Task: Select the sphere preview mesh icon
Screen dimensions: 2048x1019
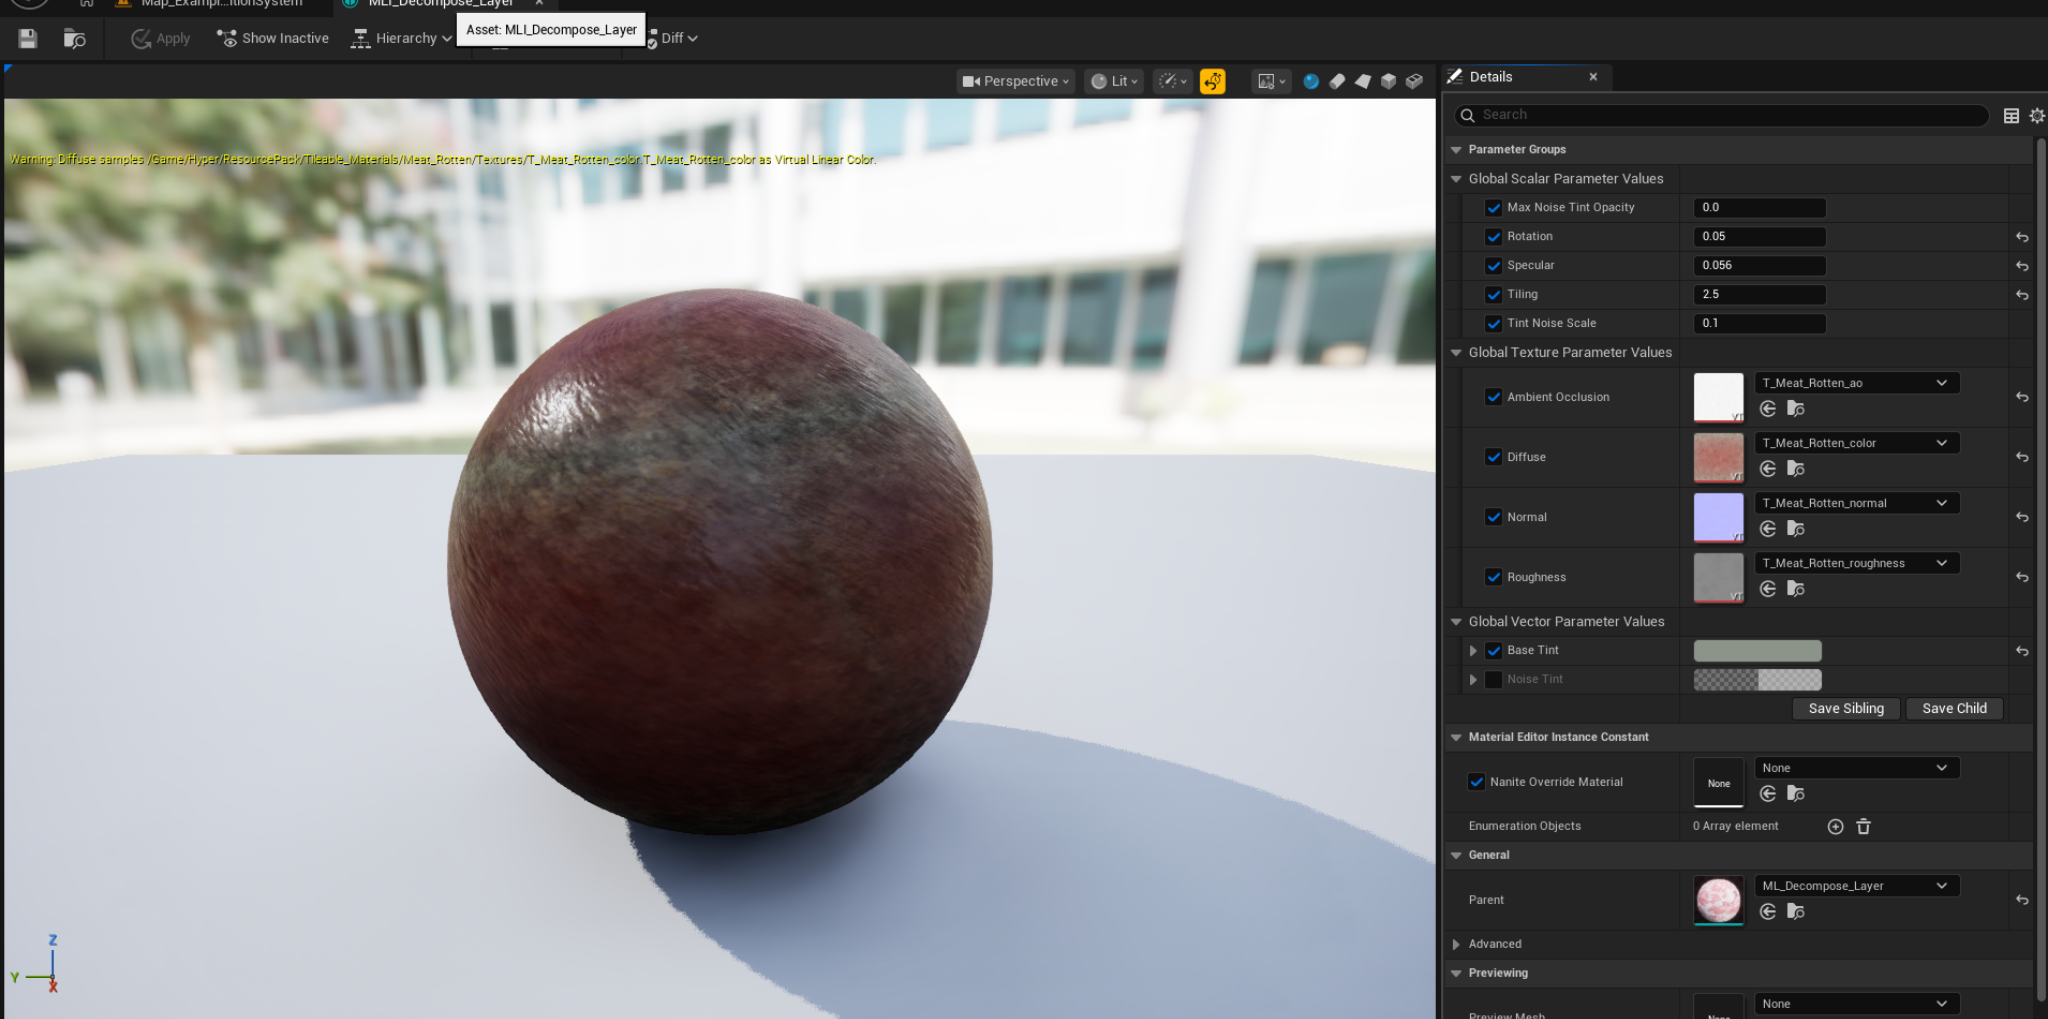Action: 1311,81
